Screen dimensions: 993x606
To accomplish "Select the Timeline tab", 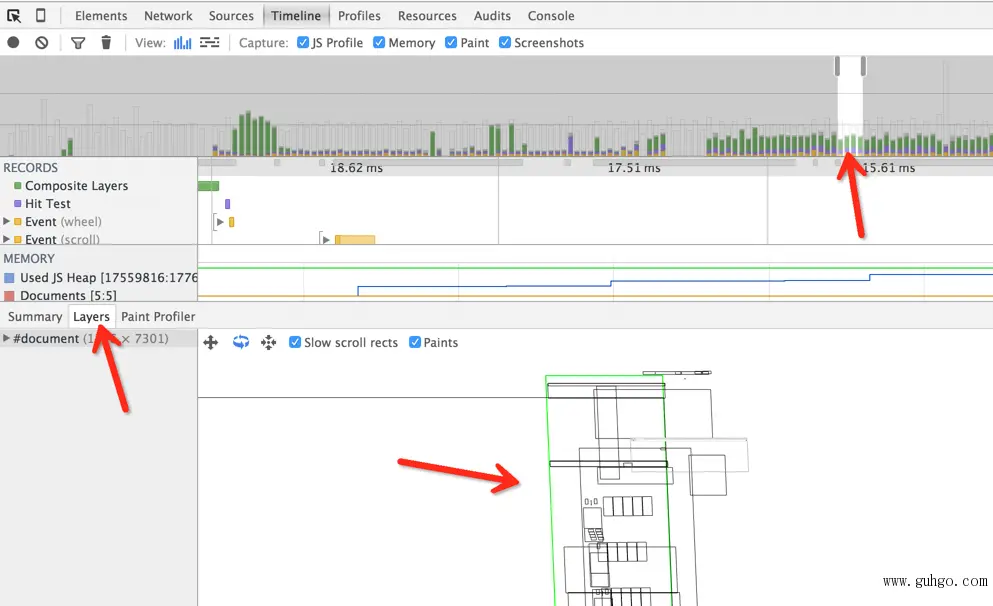I will point(296,15).
